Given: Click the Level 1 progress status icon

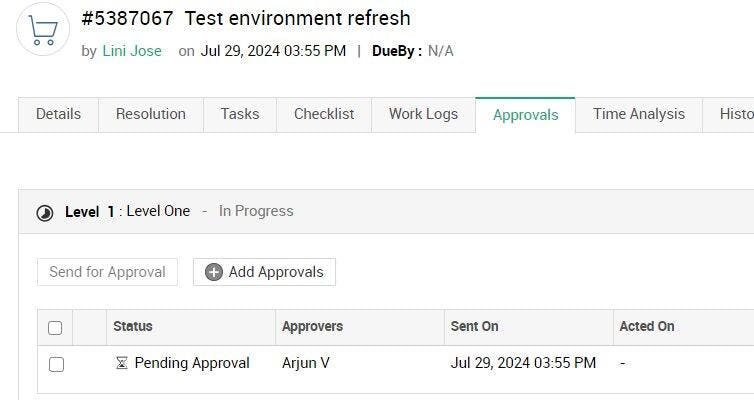Looking at the screenshot, I should (45, 212).
